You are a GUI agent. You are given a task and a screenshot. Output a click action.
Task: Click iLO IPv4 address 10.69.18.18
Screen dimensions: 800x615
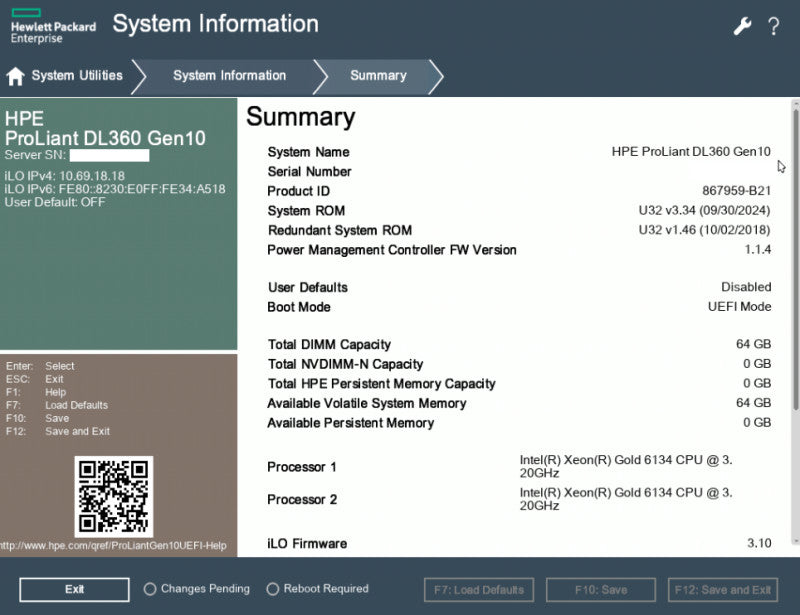92,176
